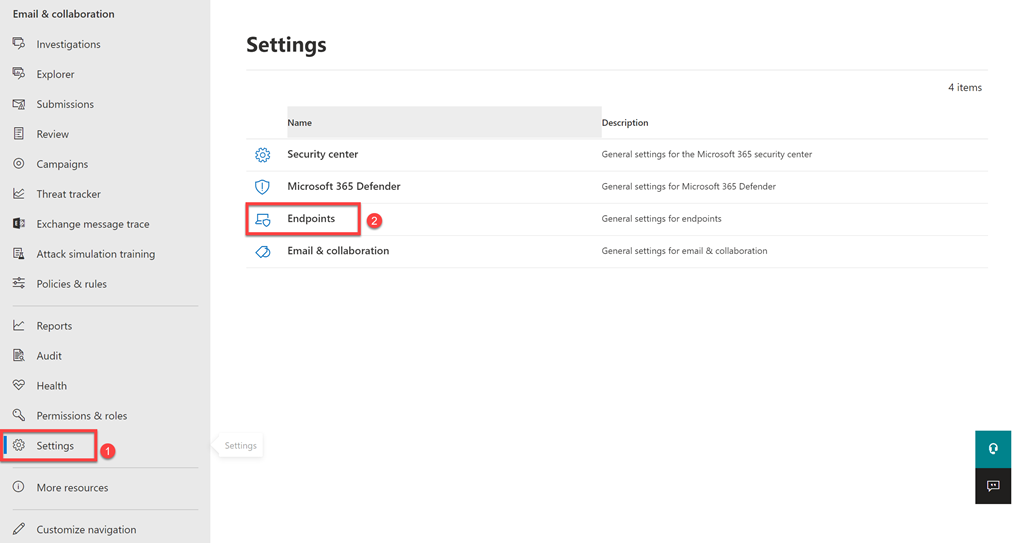
Task: Sort by the Name column header
Action: click(x=300, y=123)
